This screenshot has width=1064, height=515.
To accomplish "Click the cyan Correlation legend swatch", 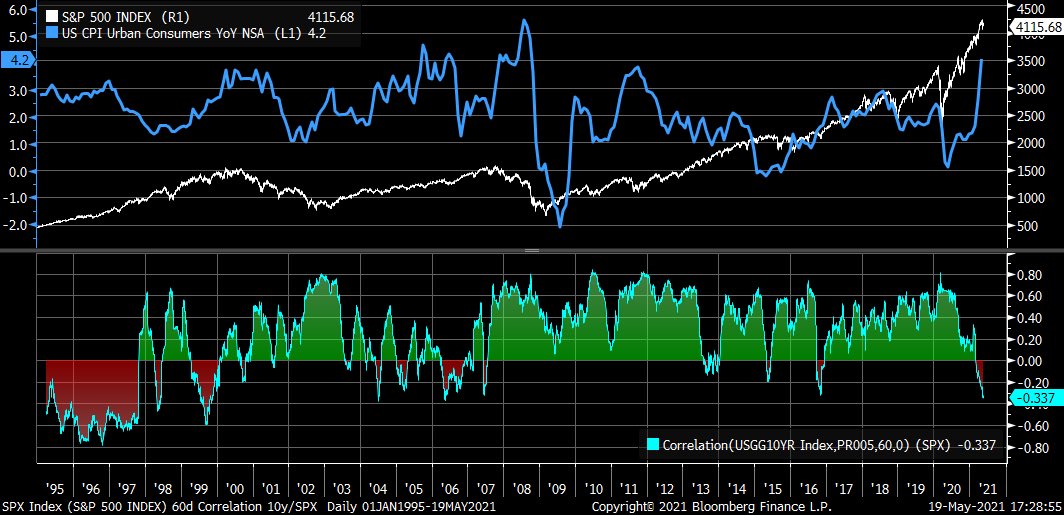I will pyautogui.click(x=652, y=445).
